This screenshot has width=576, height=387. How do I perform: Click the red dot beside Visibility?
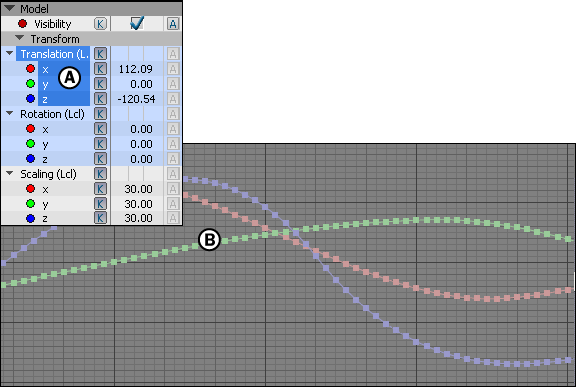[x=22, y=23]
